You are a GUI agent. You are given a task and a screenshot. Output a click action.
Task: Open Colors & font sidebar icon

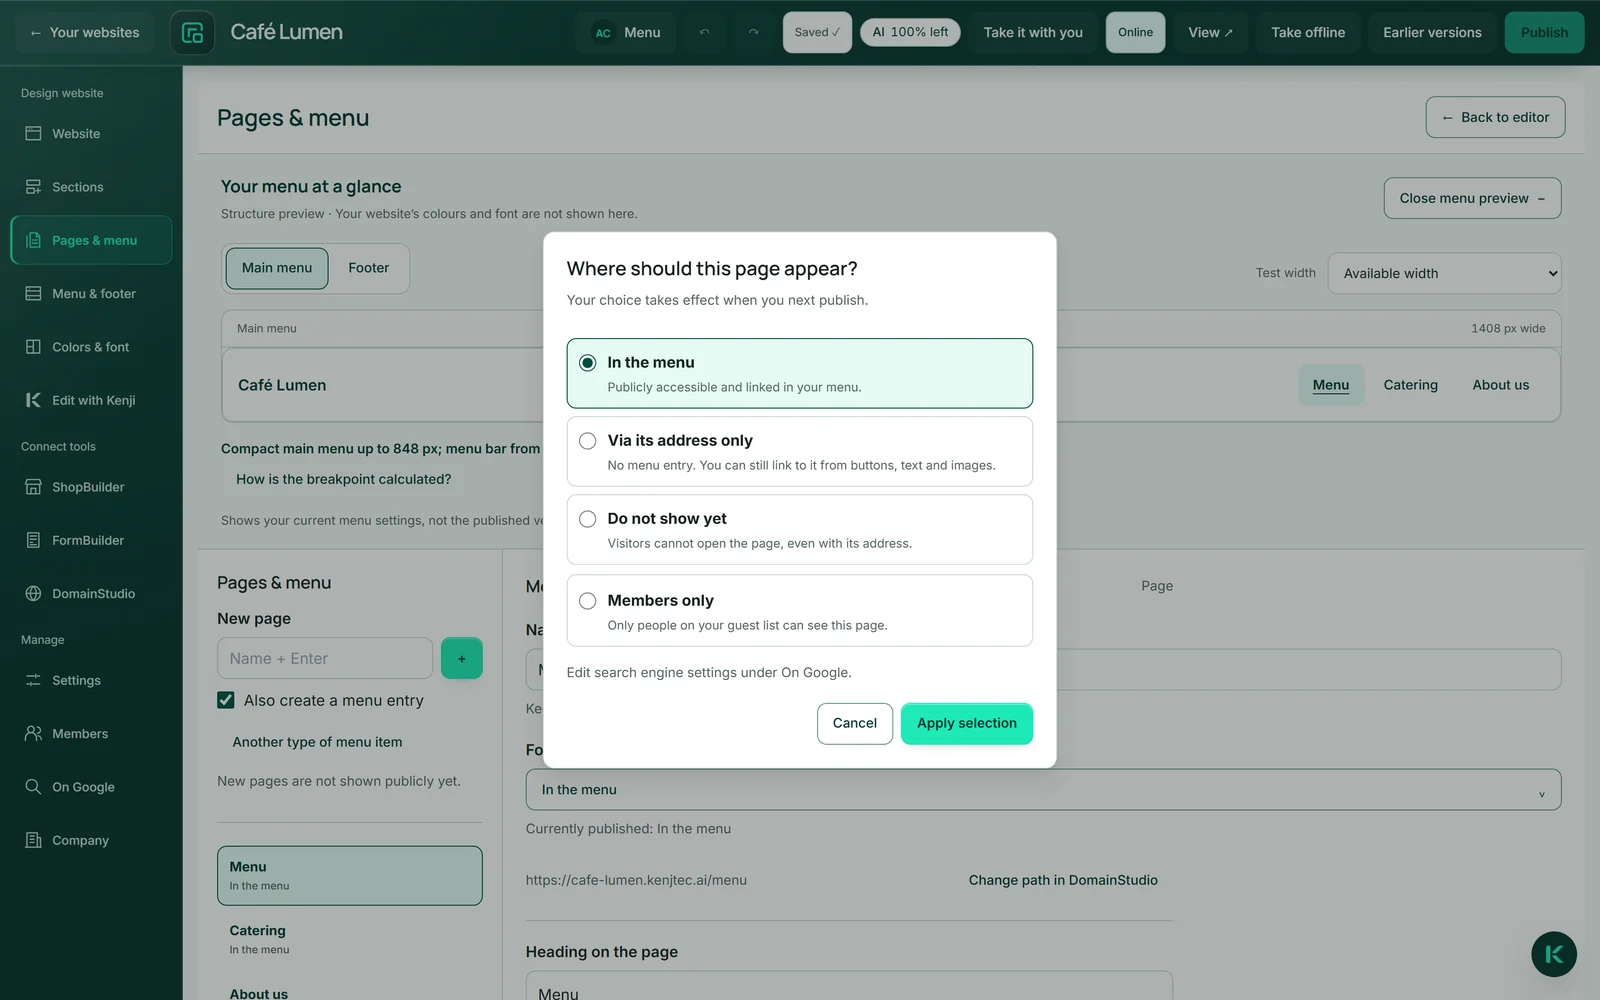pos(33,347)
